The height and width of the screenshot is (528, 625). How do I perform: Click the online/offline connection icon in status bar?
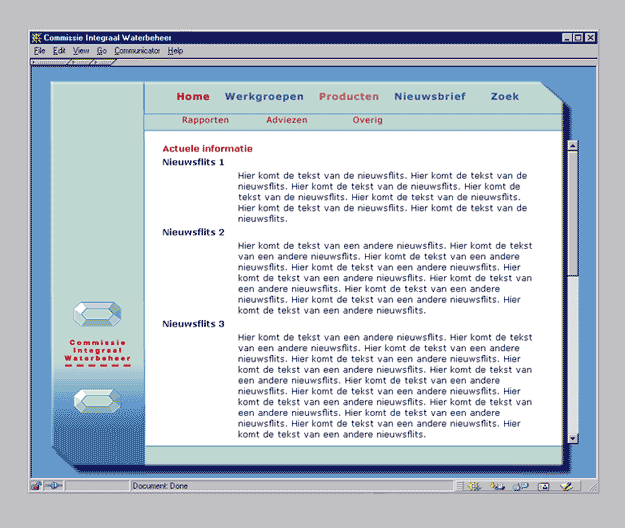click(53, 486)
